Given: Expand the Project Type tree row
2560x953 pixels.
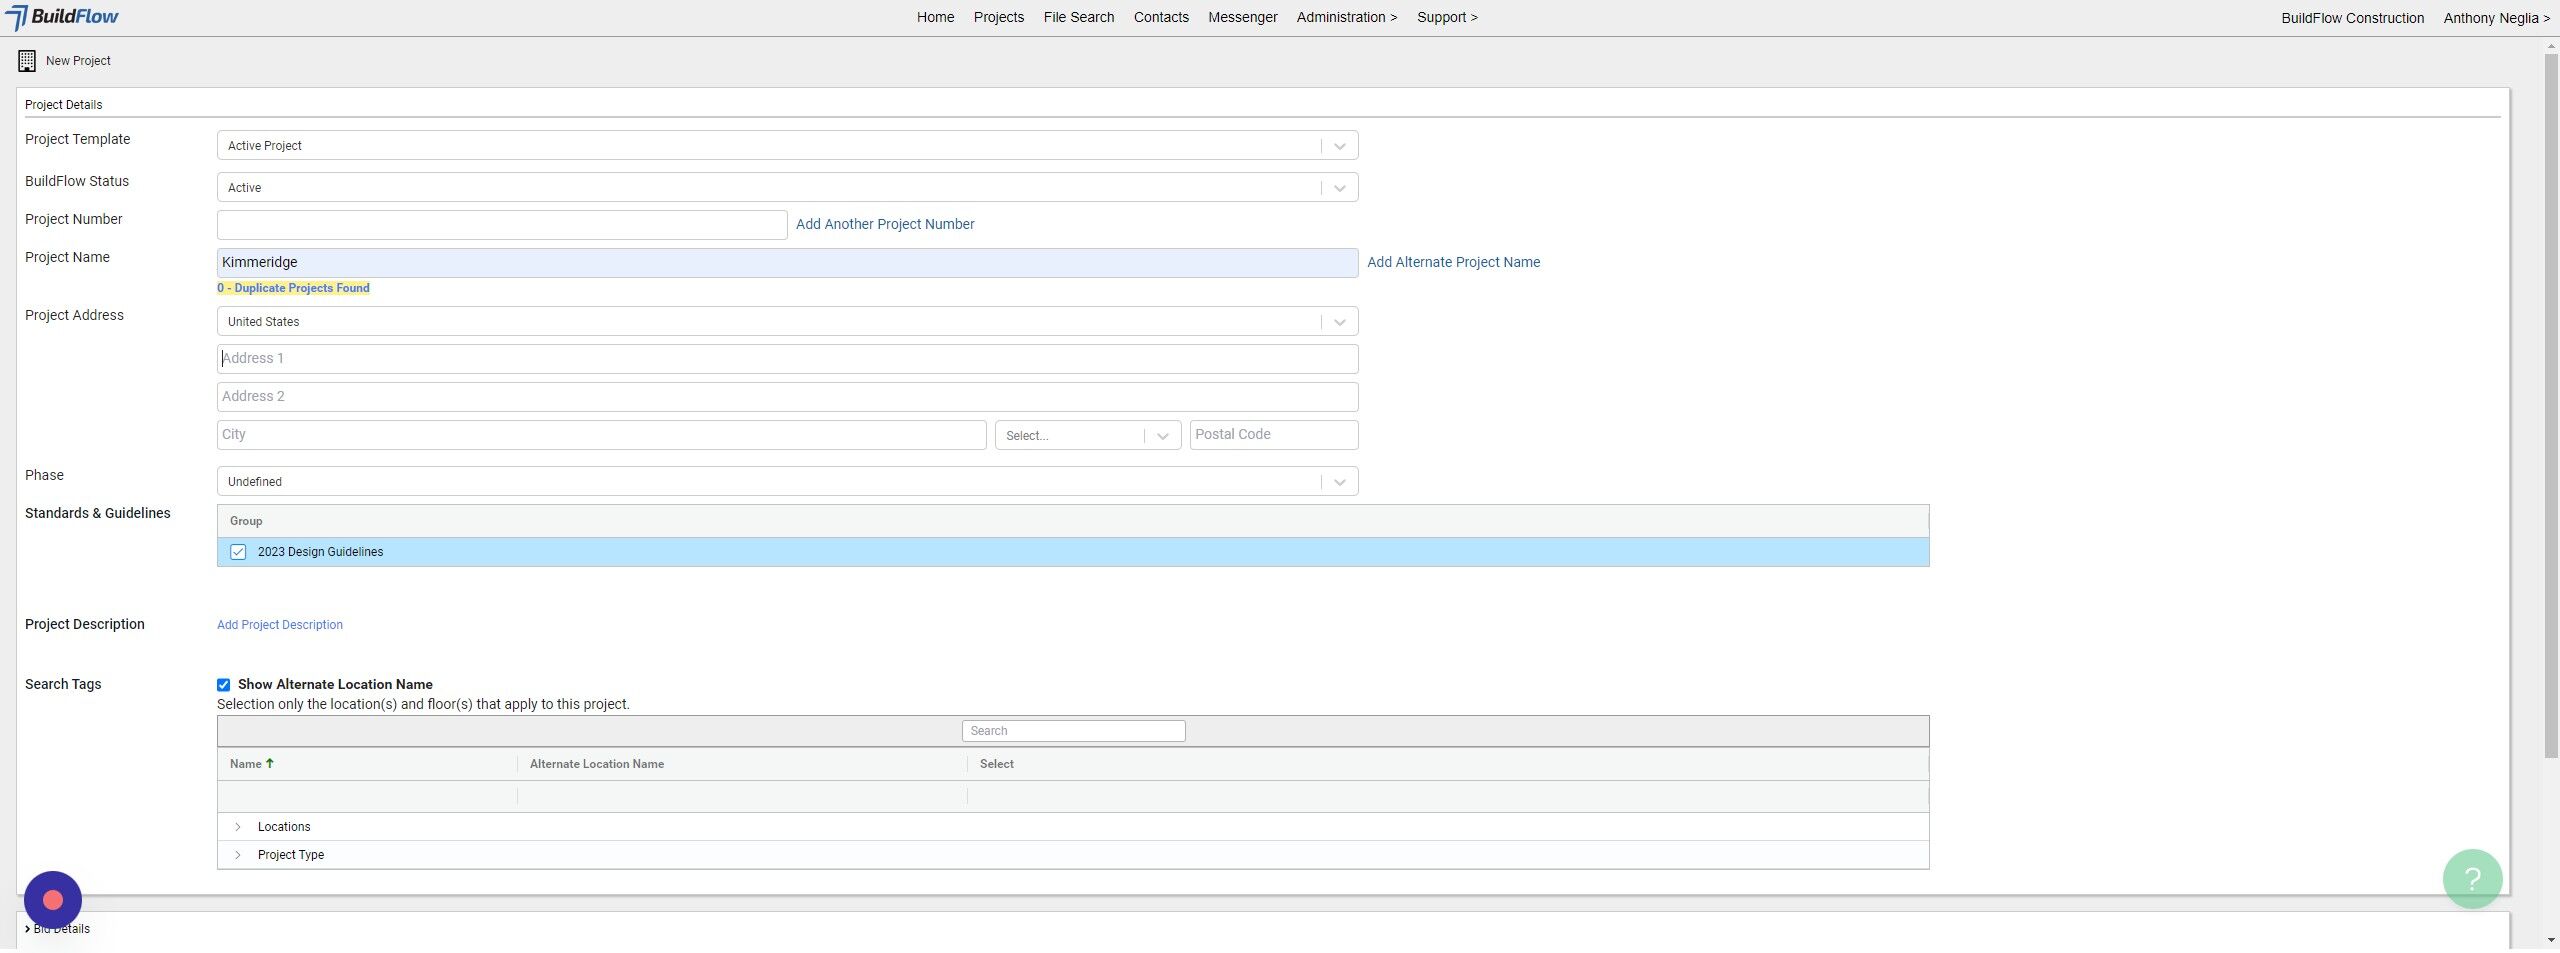Looking at the screenshot, I should [238, 855].
